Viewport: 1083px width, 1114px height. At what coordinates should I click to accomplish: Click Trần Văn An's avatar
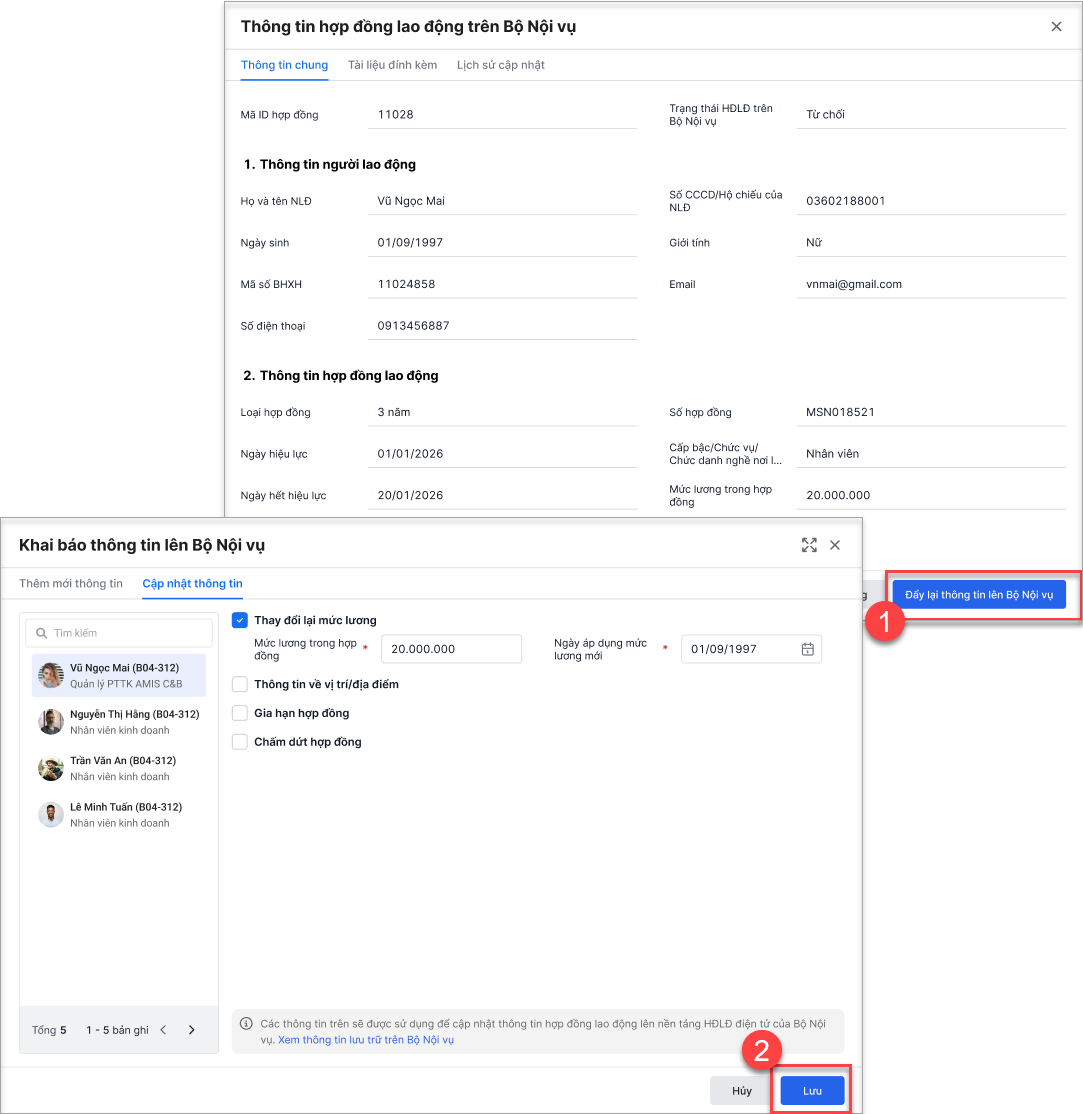50,768
